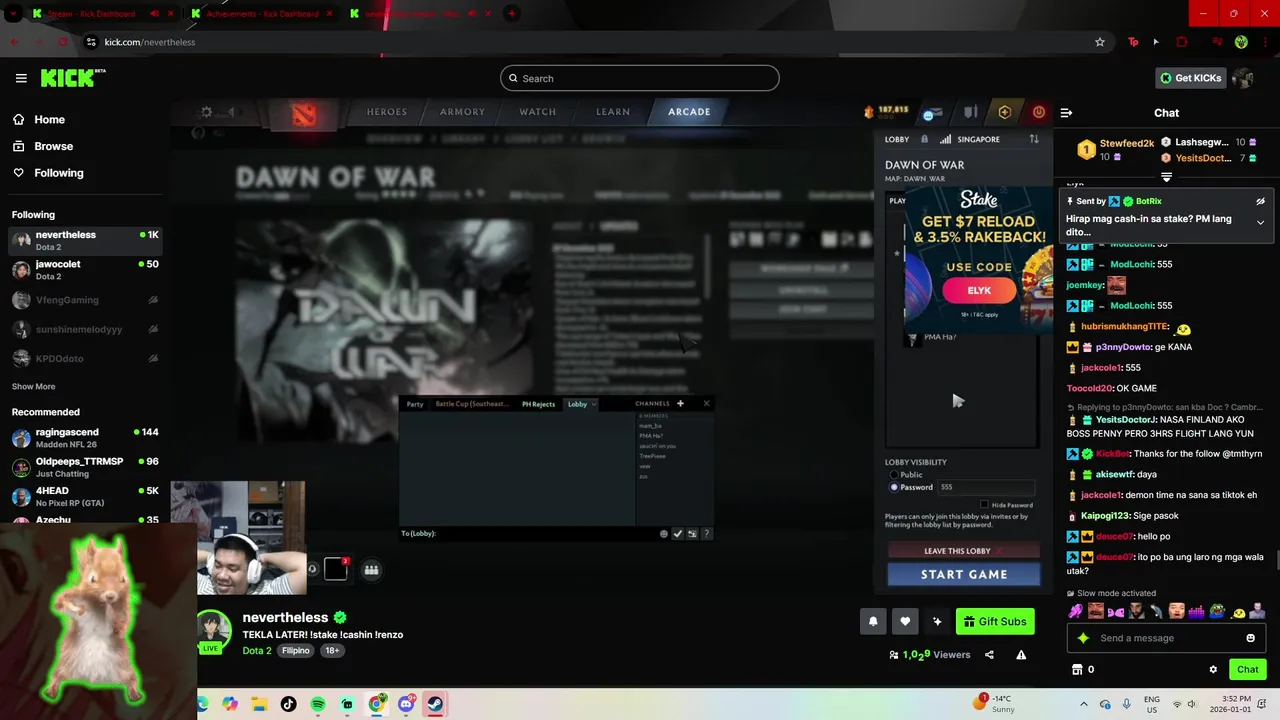Click the lobby swap arrows icon

tap(1034, 139)
